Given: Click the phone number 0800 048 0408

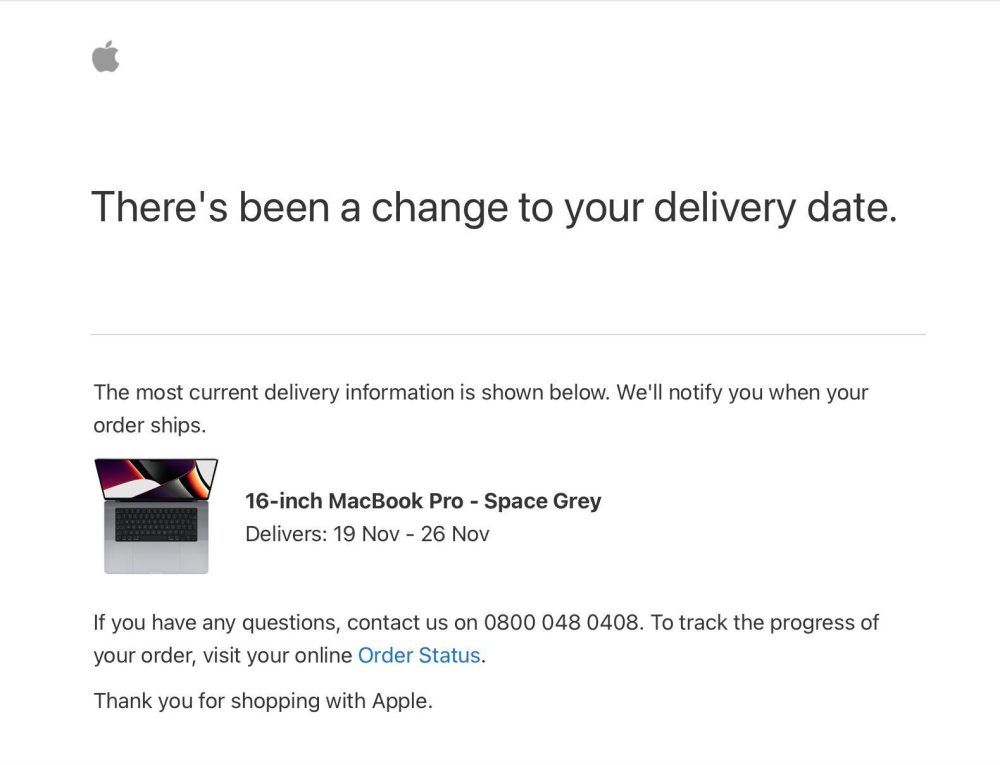Looking at the screenshot, I should point(561,622).
